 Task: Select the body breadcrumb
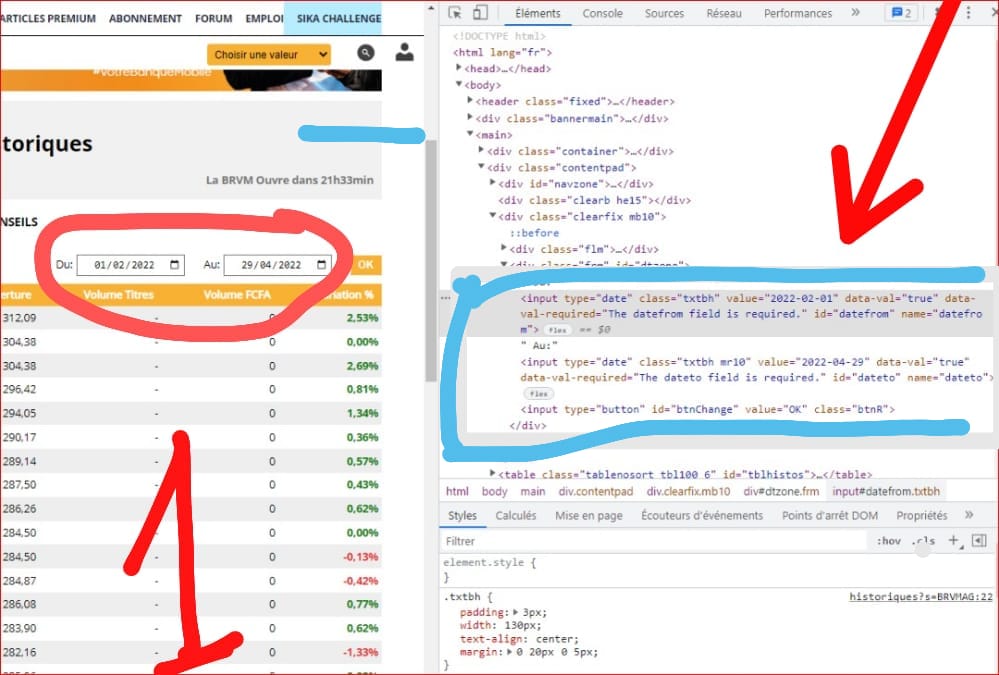pos(494,491)
